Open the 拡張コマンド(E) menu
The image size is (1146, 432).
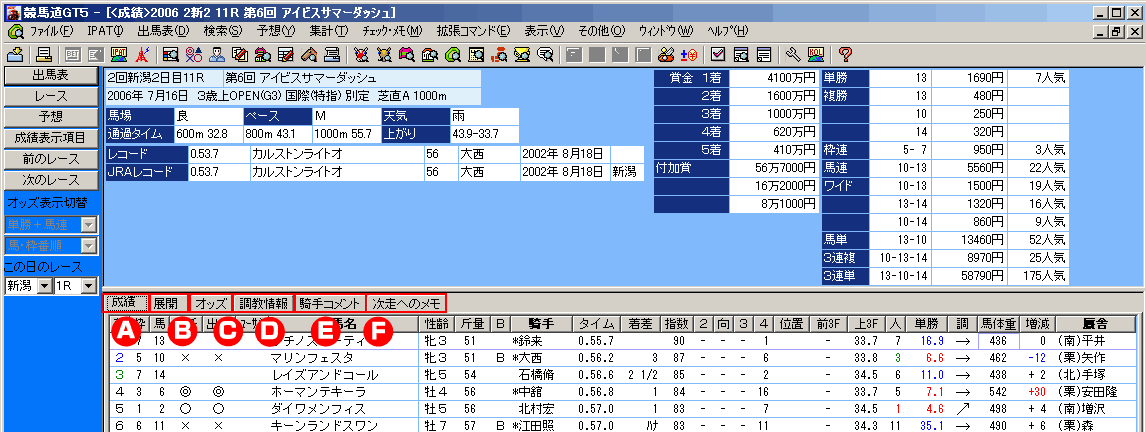(x=476, y=31)
